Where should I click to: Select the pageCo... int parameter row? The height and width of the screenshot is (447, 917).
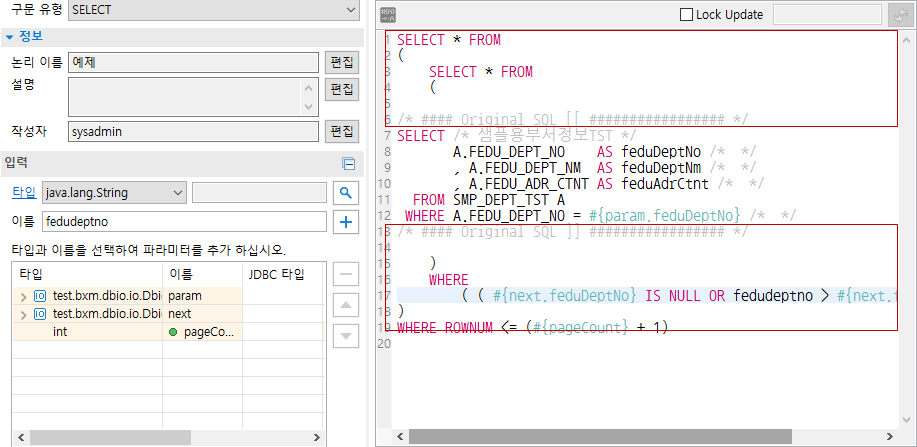[x=167, y=332]
